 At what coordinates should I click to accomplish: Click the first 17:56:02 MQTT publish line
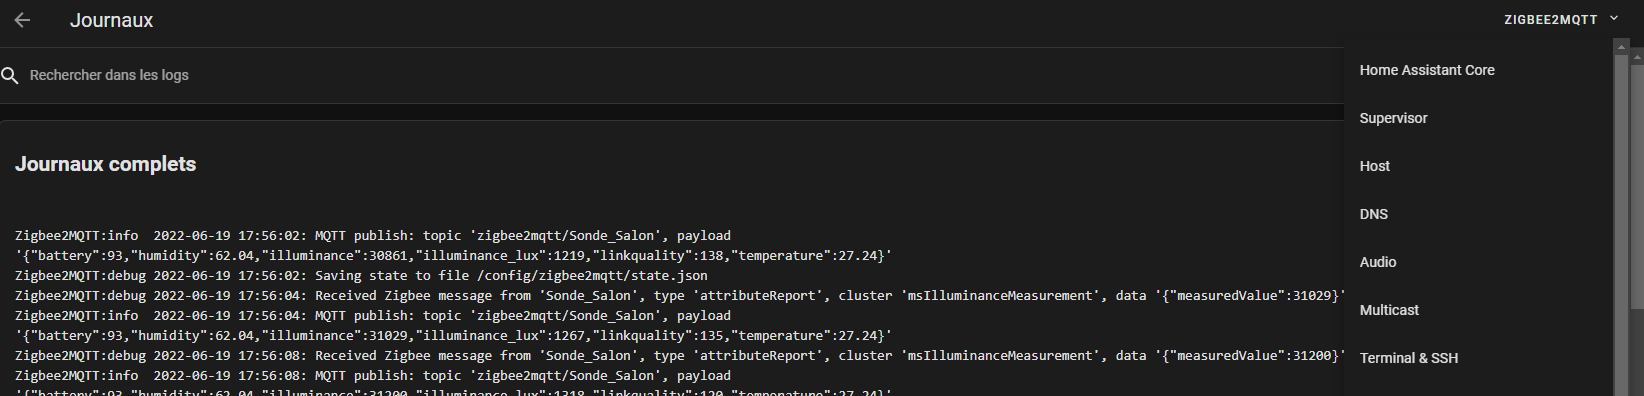click(373, 235)
